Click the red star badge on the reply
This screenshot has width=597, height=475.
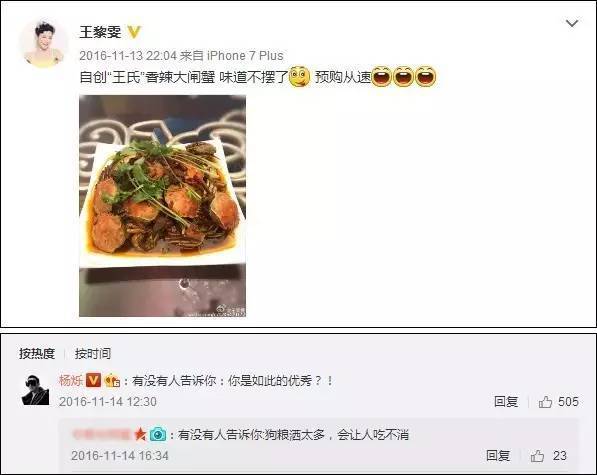pos(140,434)
